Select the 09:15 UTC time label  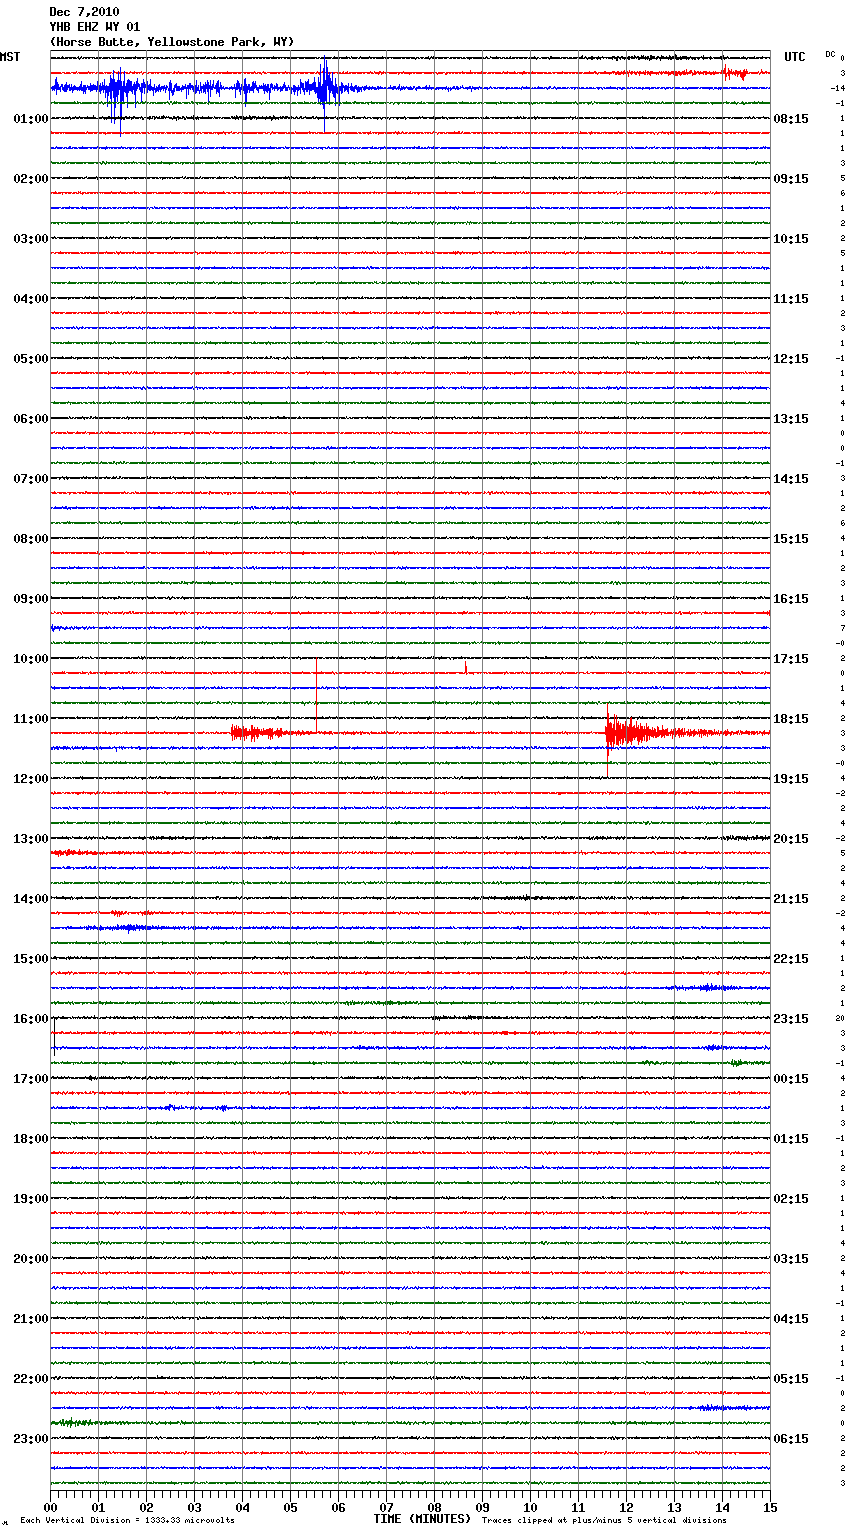click(x=791, y=179)
